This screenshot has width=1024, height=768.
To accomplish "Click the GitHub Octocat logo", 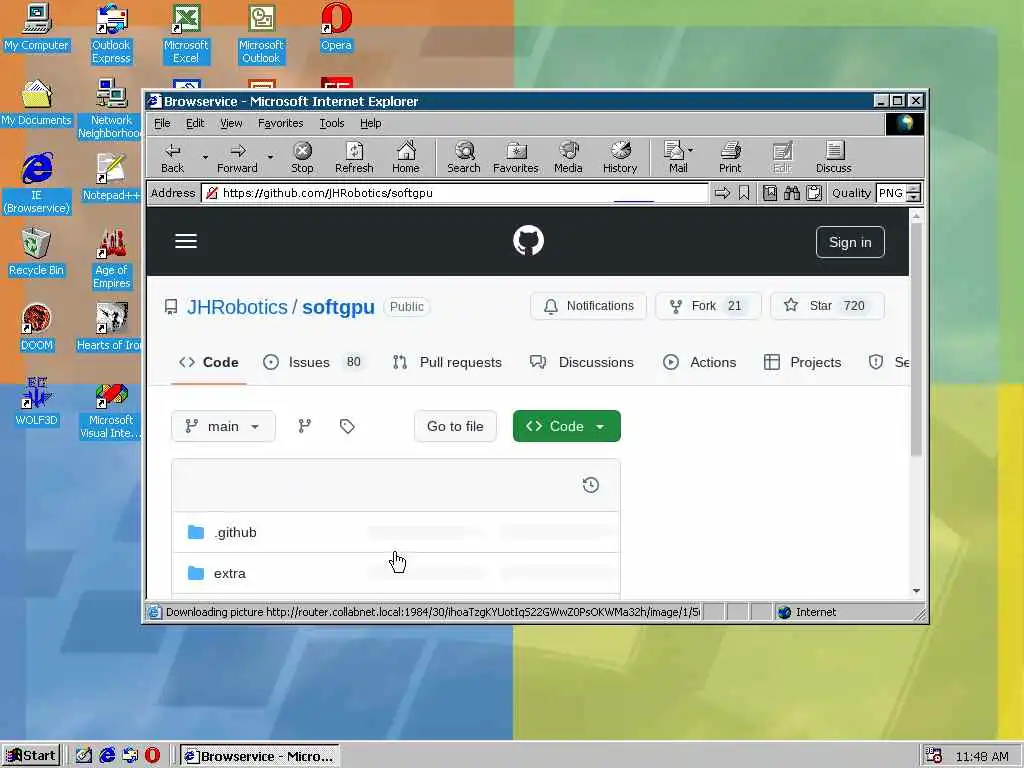I will tap(528, 241).
